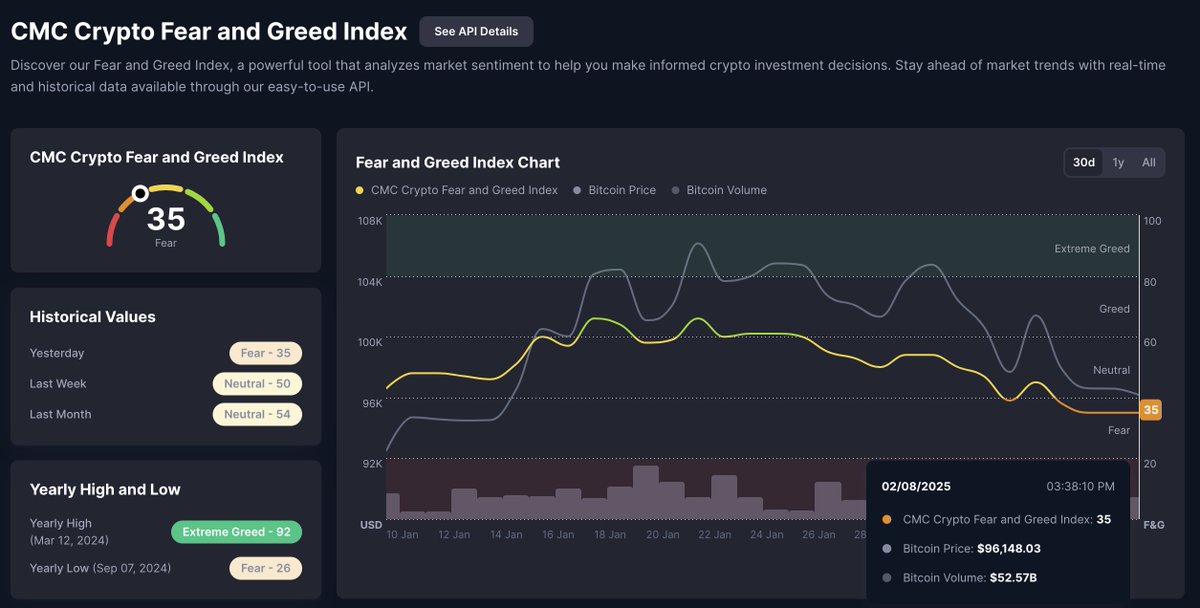
Task: Click the 'Extreme Greed - 92' yearly high badge
Action: (x=236, y=532)
